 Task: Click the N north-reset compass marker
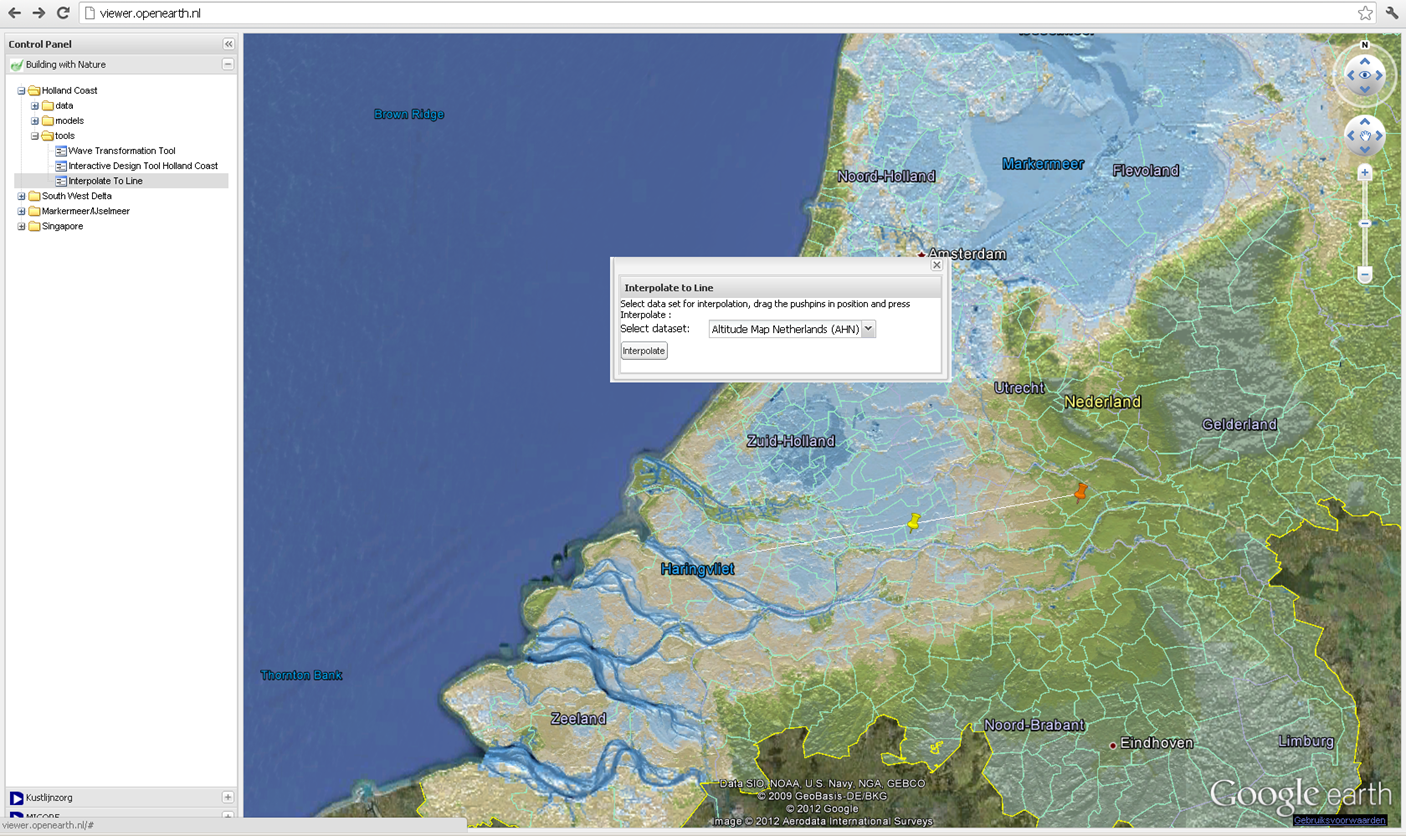pyautogui.click(x=1365, y=45)
